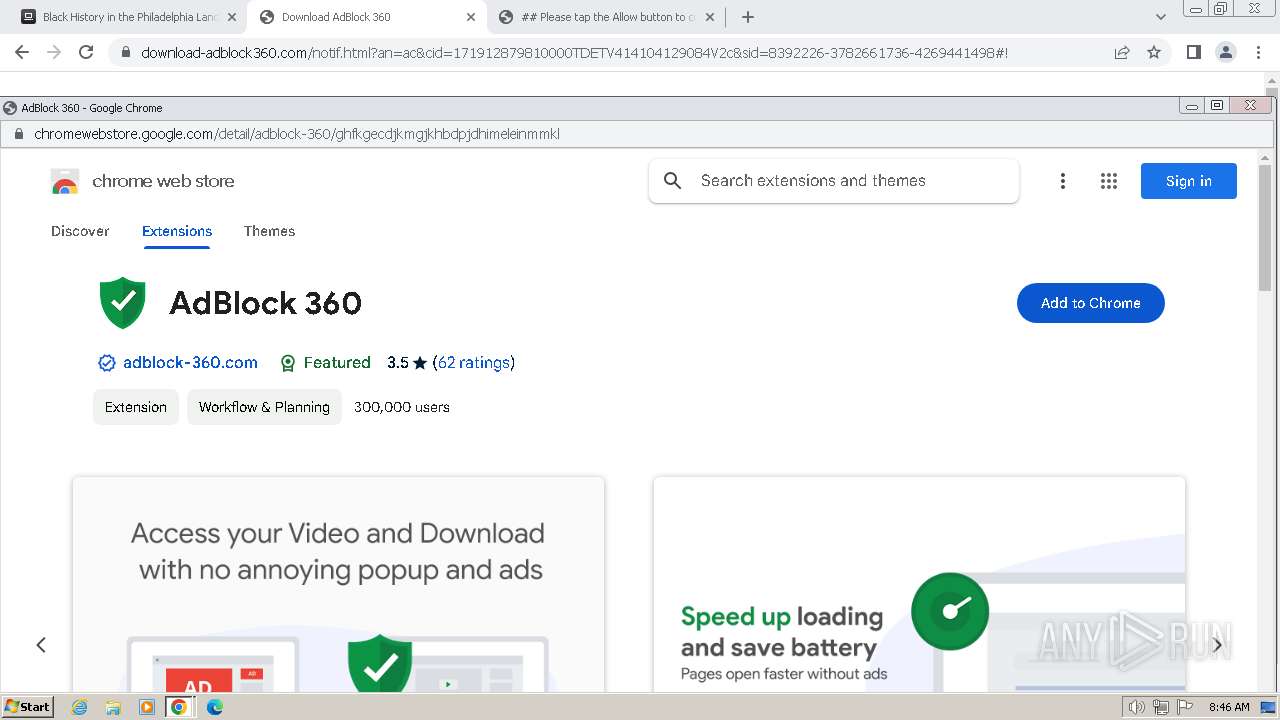Open the side panel icon
The width and height of the screenshot is (1280, 720).
click(1193, 52)
